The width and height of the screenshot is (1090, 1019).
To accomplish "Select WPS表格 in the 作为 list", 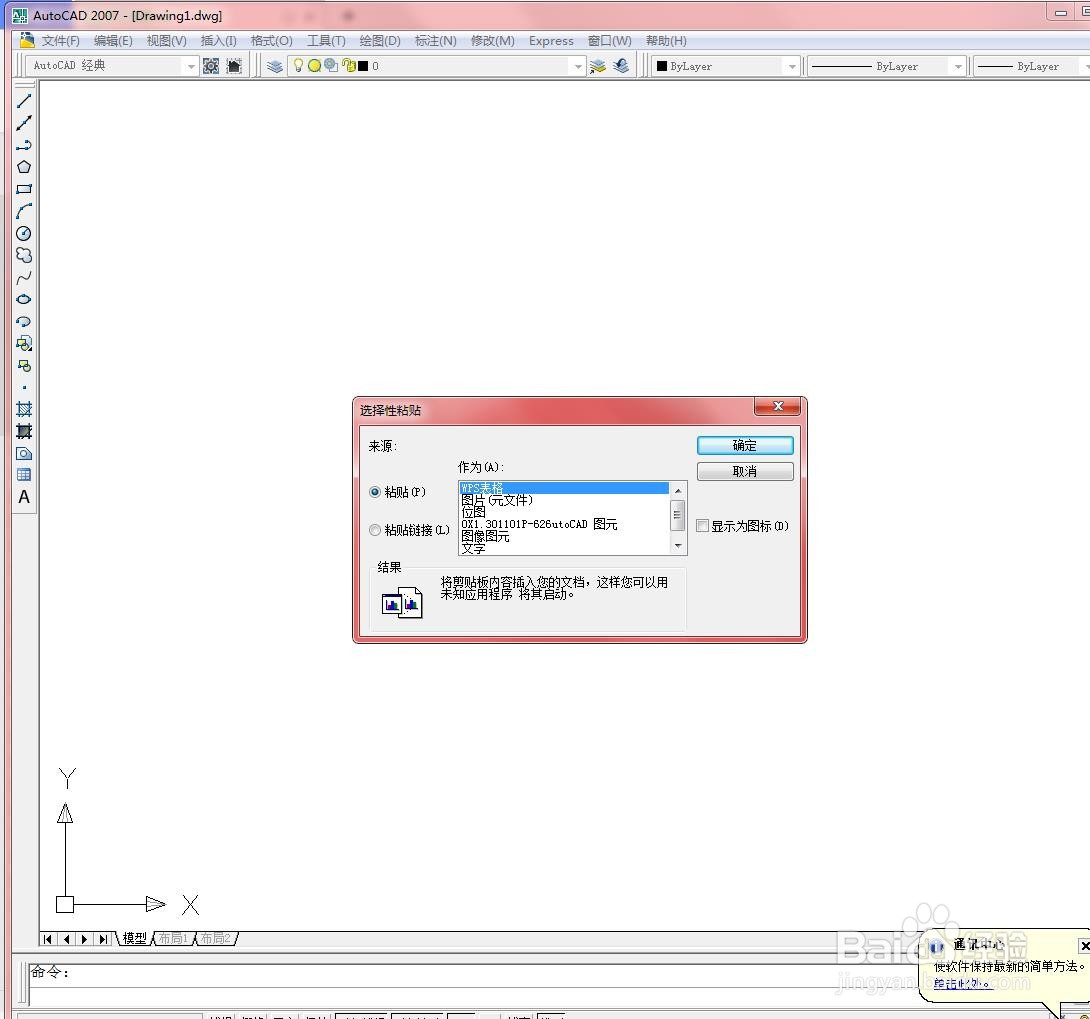I will click(564, 488).
